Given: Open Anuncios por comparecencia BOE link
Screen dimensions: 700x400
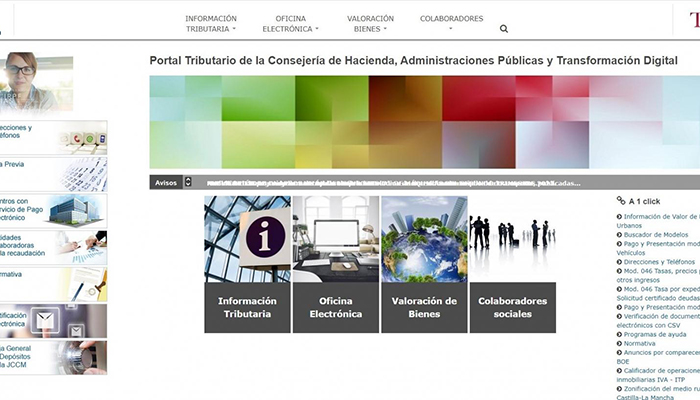Looking at the screenshot, I should click(658, 357).
